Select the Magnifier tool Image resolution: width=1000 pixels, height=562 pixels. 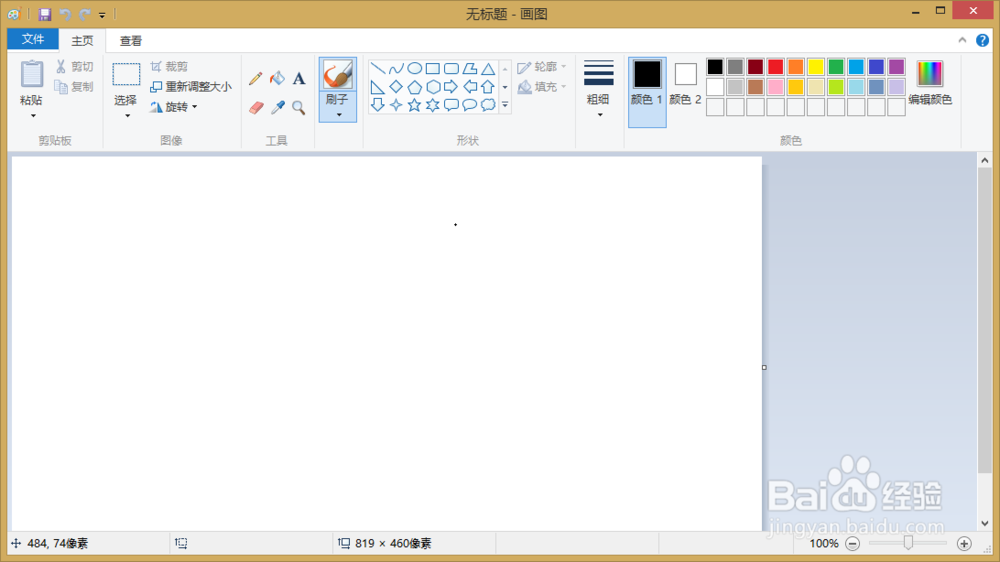298,107
